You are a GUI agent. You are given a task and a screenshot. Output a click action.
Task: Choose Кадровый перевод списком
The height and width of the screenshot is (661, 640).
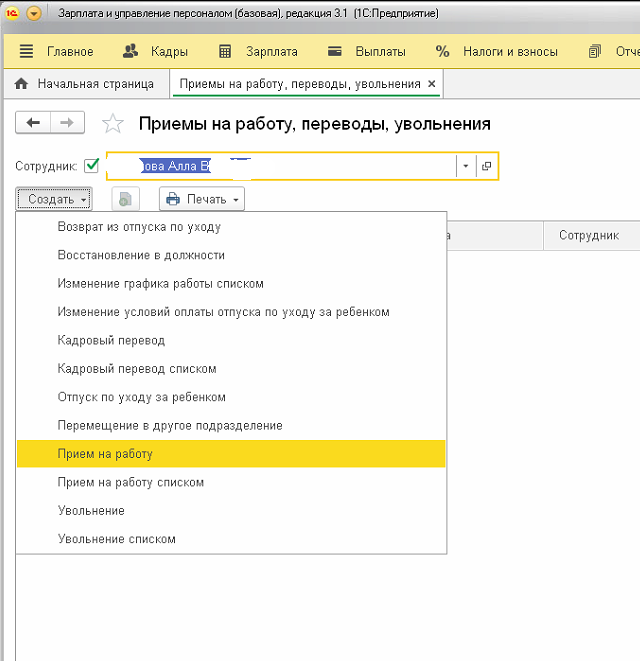[231, 368]
